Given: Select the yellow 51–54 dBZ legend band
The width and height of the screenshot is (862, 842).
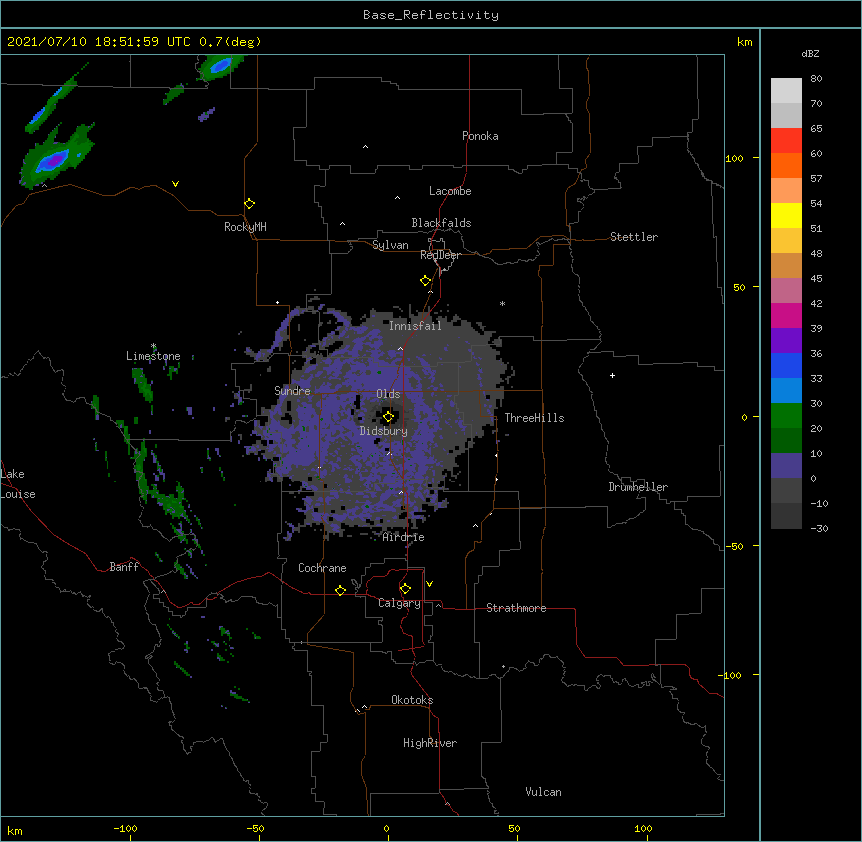Looking at the screenshot, I should (786, 215).
